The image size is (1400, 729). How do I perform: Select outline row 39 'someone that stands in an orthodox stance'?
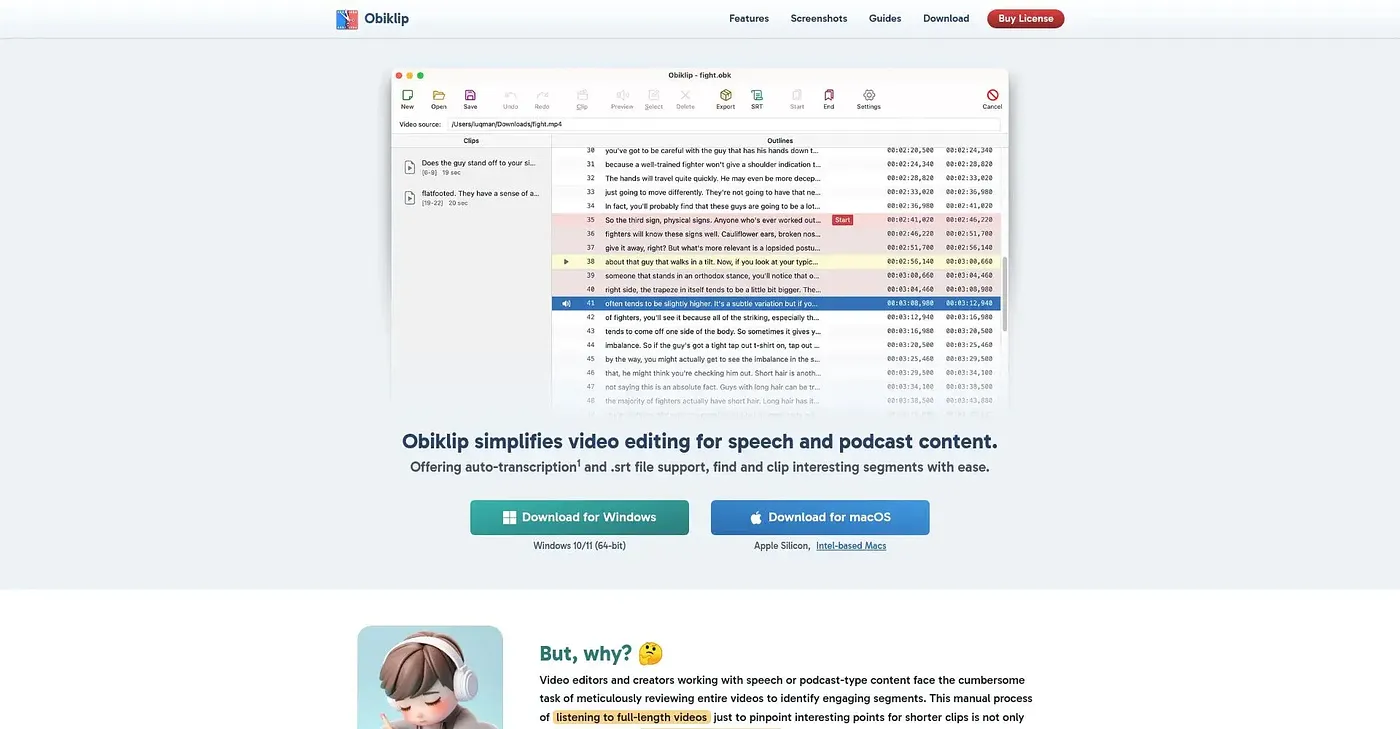coord(778,275)
